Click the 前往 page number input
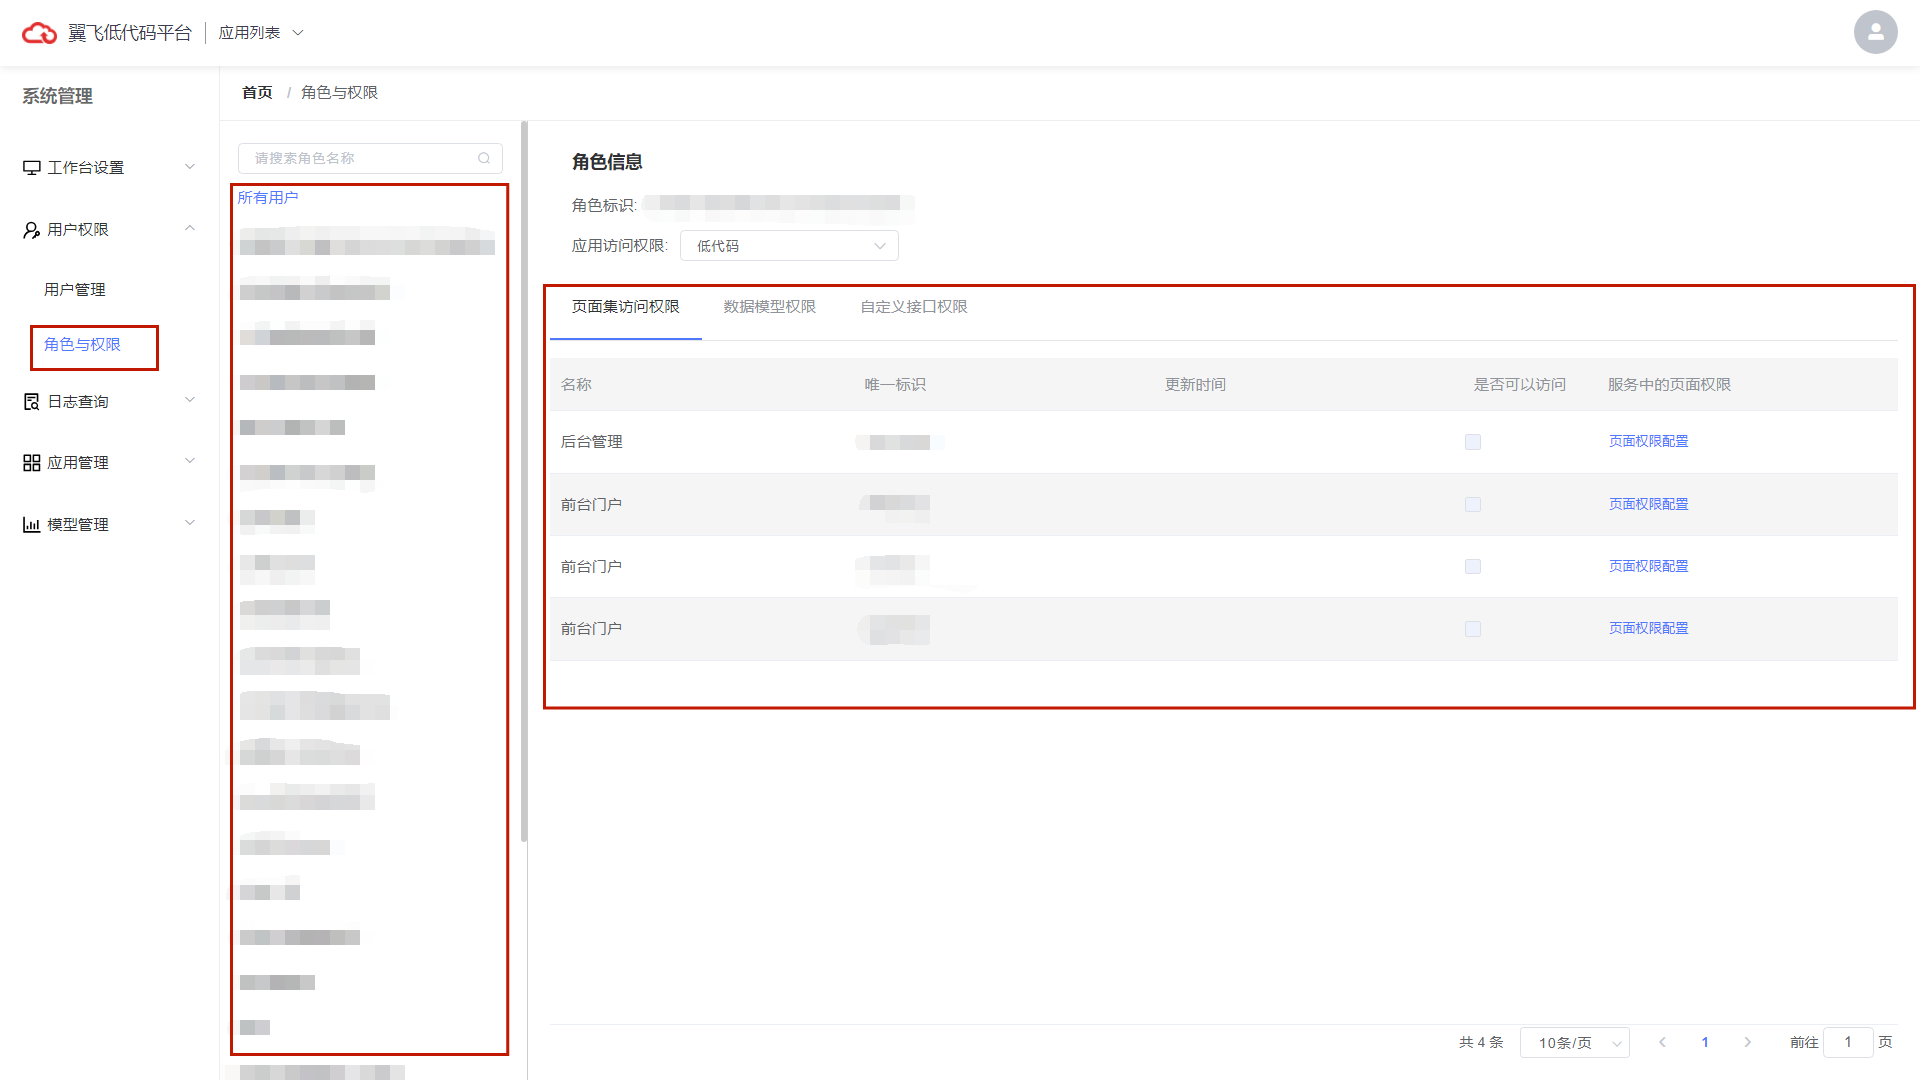 click(x=1848, y=1042)
